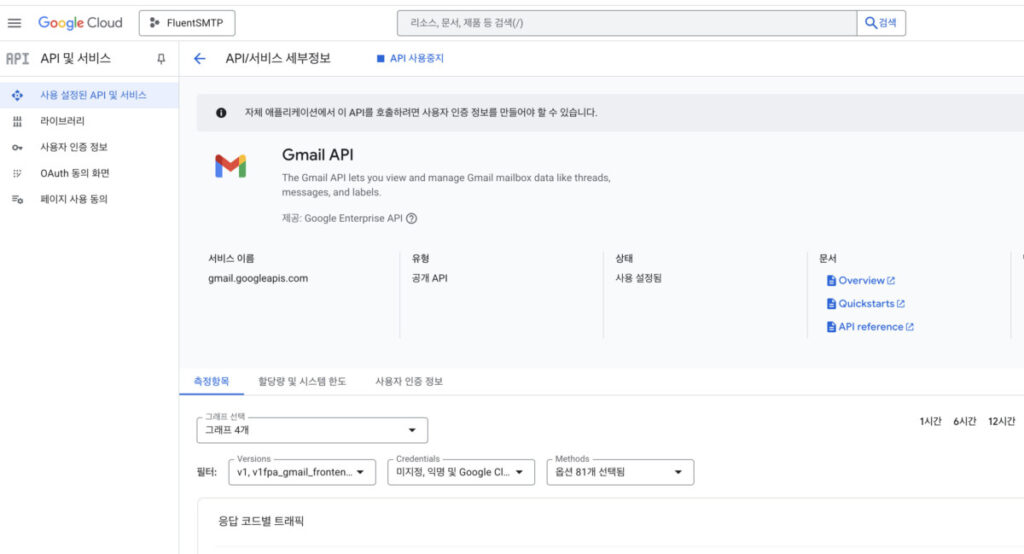Click the 응답 코드별 트래픽 chart title
1024x554 pixels.
(261, 521)
